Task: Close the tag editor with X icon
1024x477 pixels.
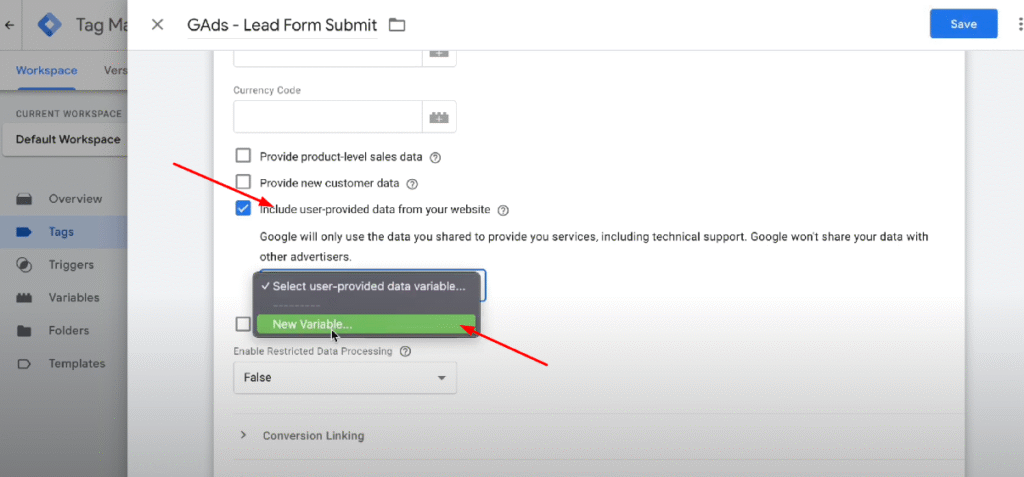Action: coord(157,25)
